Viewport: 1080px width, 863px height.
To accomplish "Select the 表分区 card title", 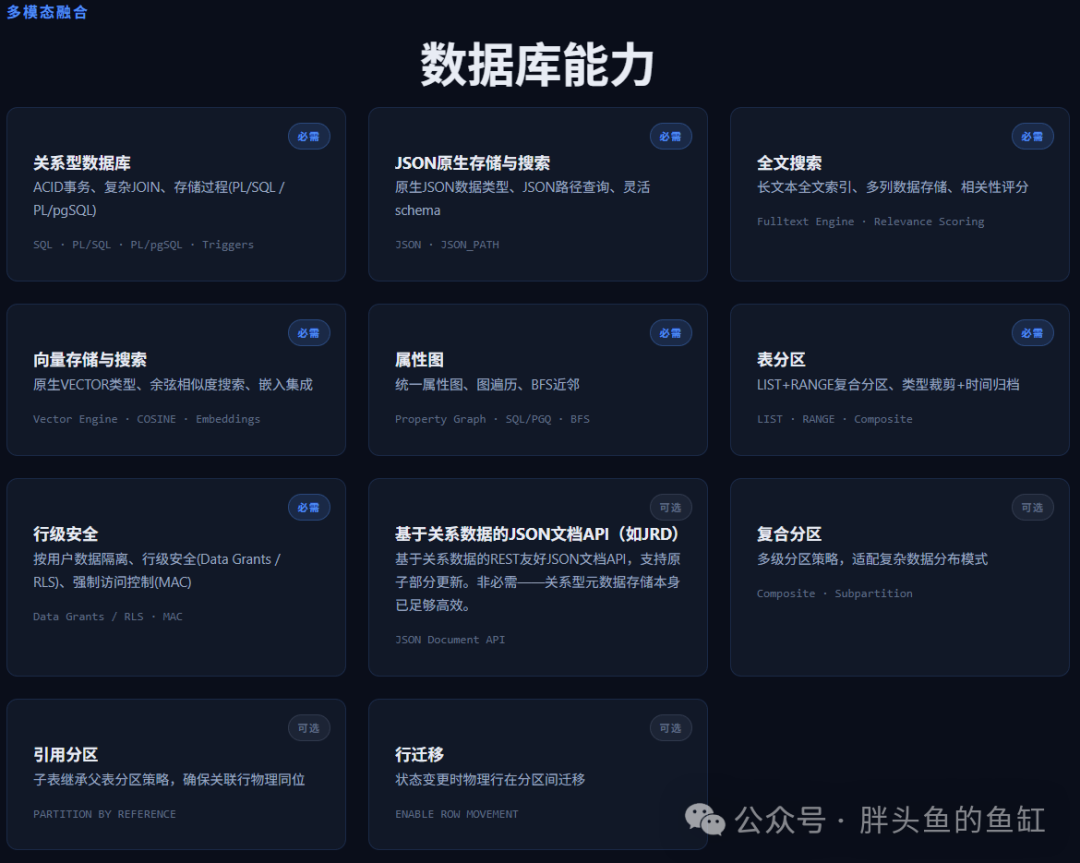I will [x=781, y=360].
